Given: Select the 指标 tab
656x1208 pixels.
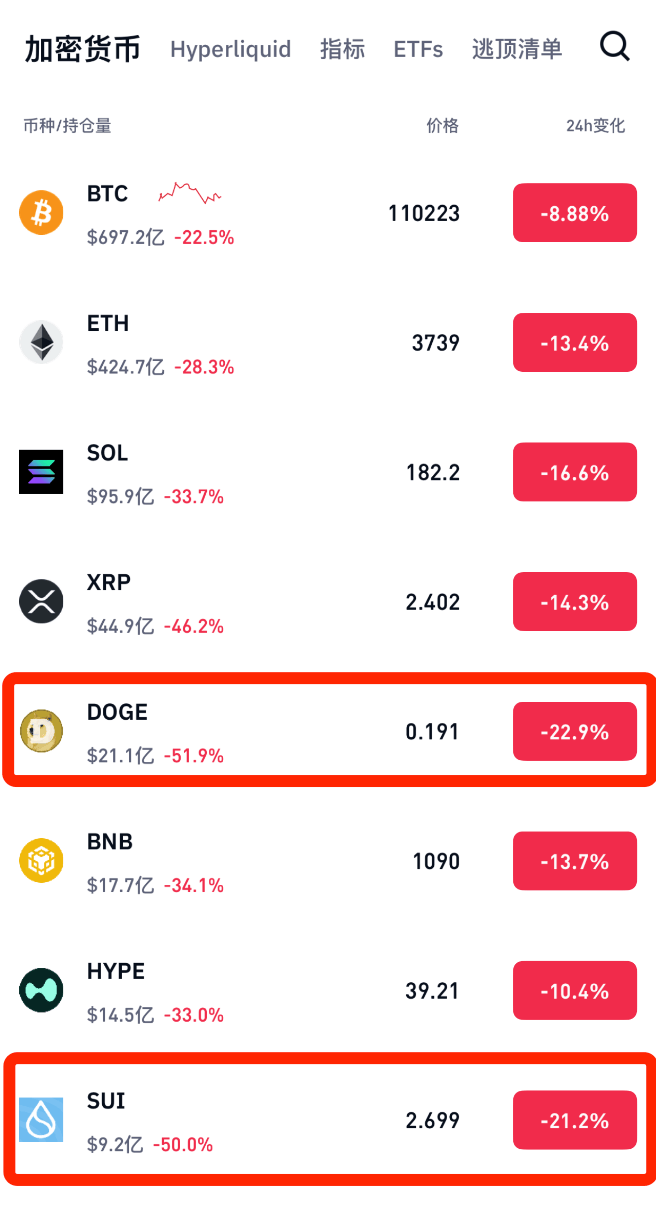Looking at the screenshot, I should [x=342, y=49].
